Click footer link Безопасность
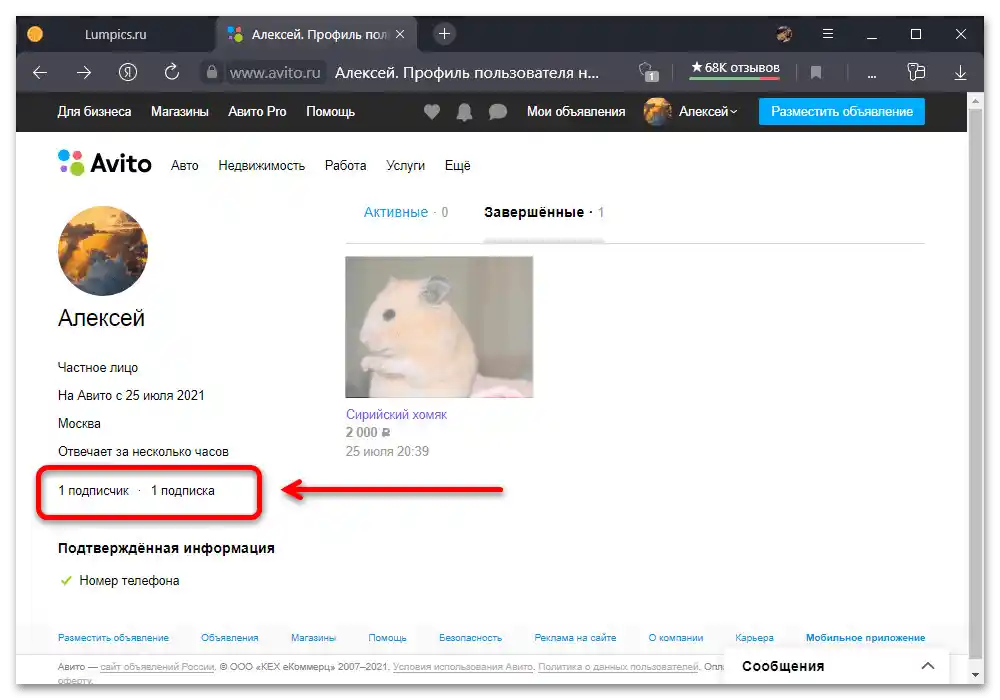Viewport: 1000px width, 700px height. coord(471,638)
